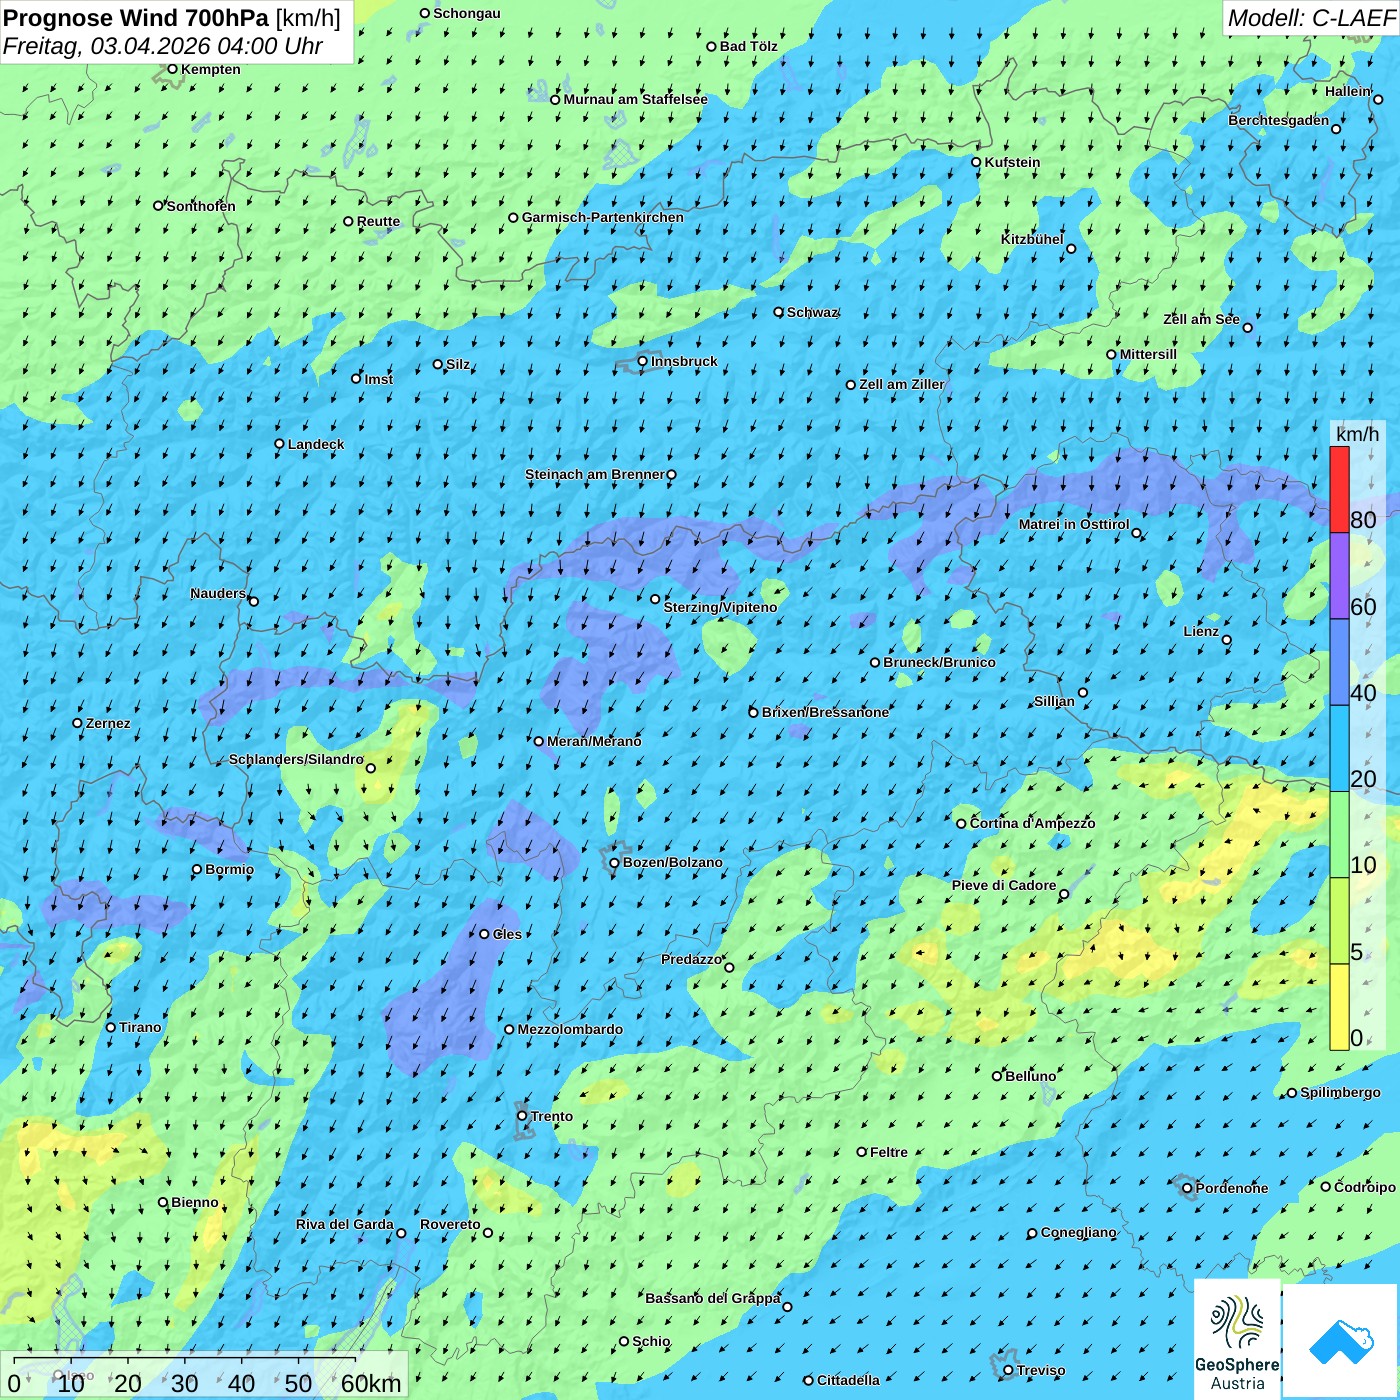This screenshot has width=1400, height=1400.
Task: Click the Meran/Merano marker
Action: [539, 741]
